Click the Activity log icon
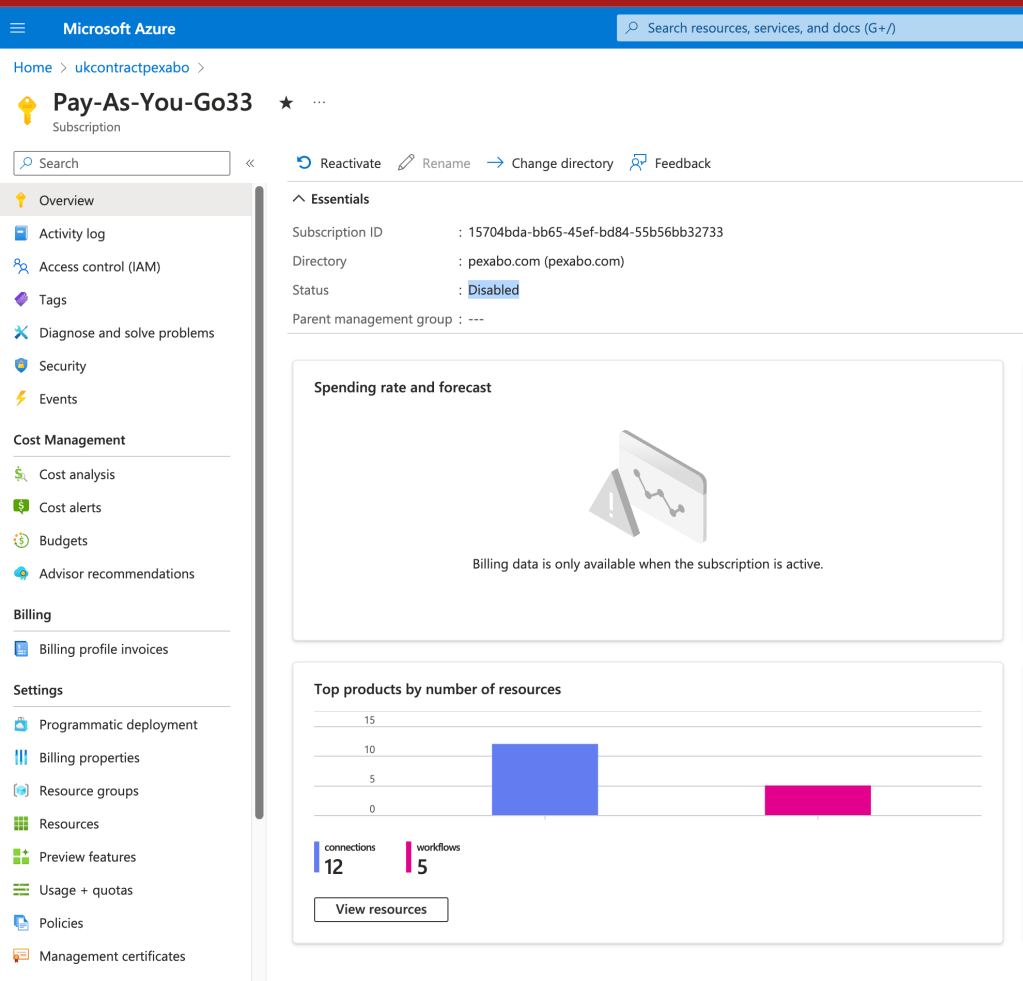The height and width of the screenshot is (981, 1023). pyautogui.click(x=21, y=233)
